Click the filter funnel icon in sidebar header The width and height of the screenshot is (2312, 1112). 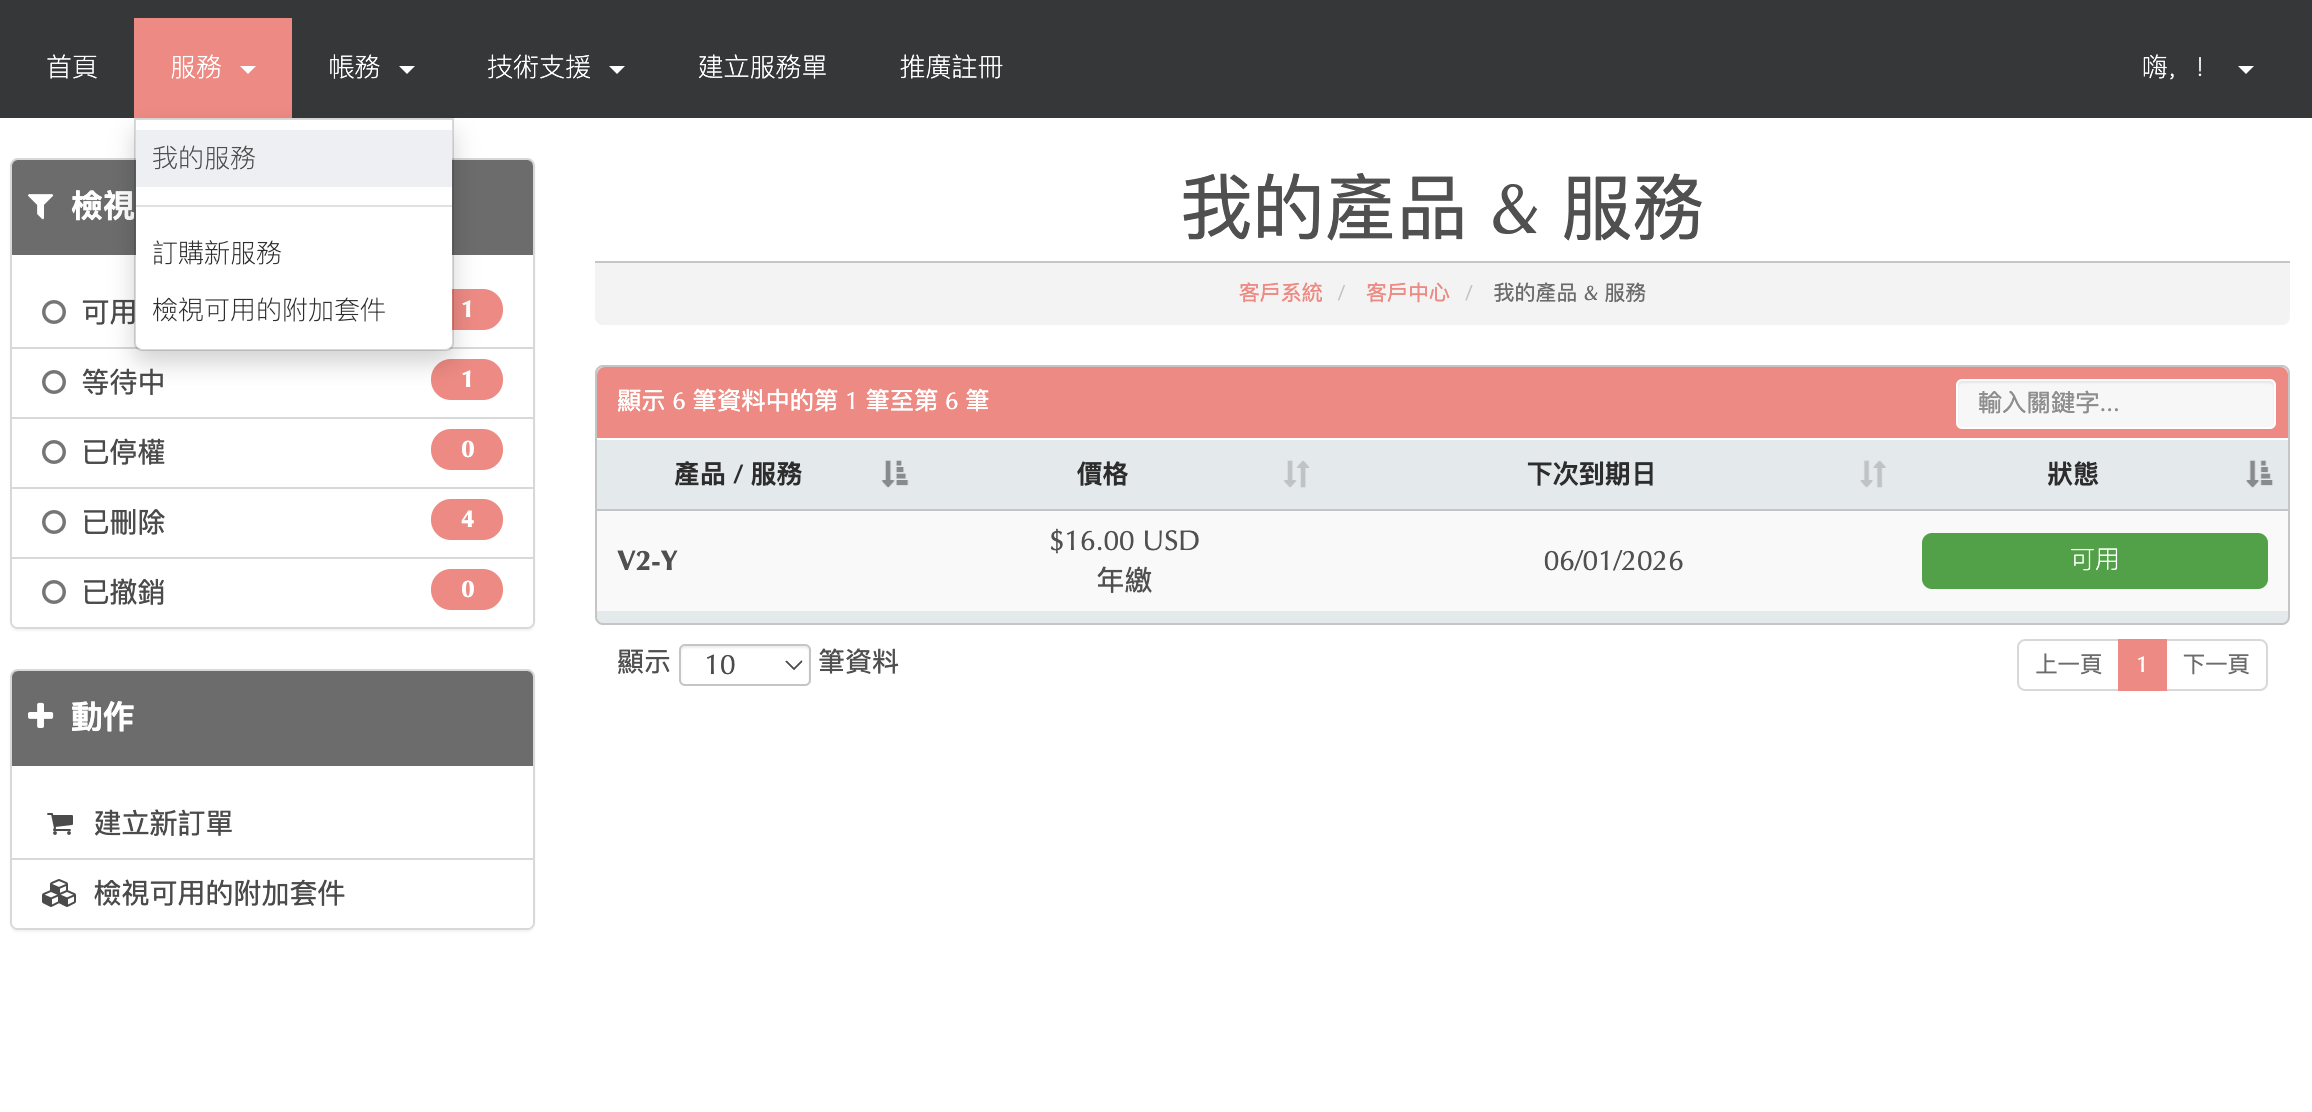point(40,206)
